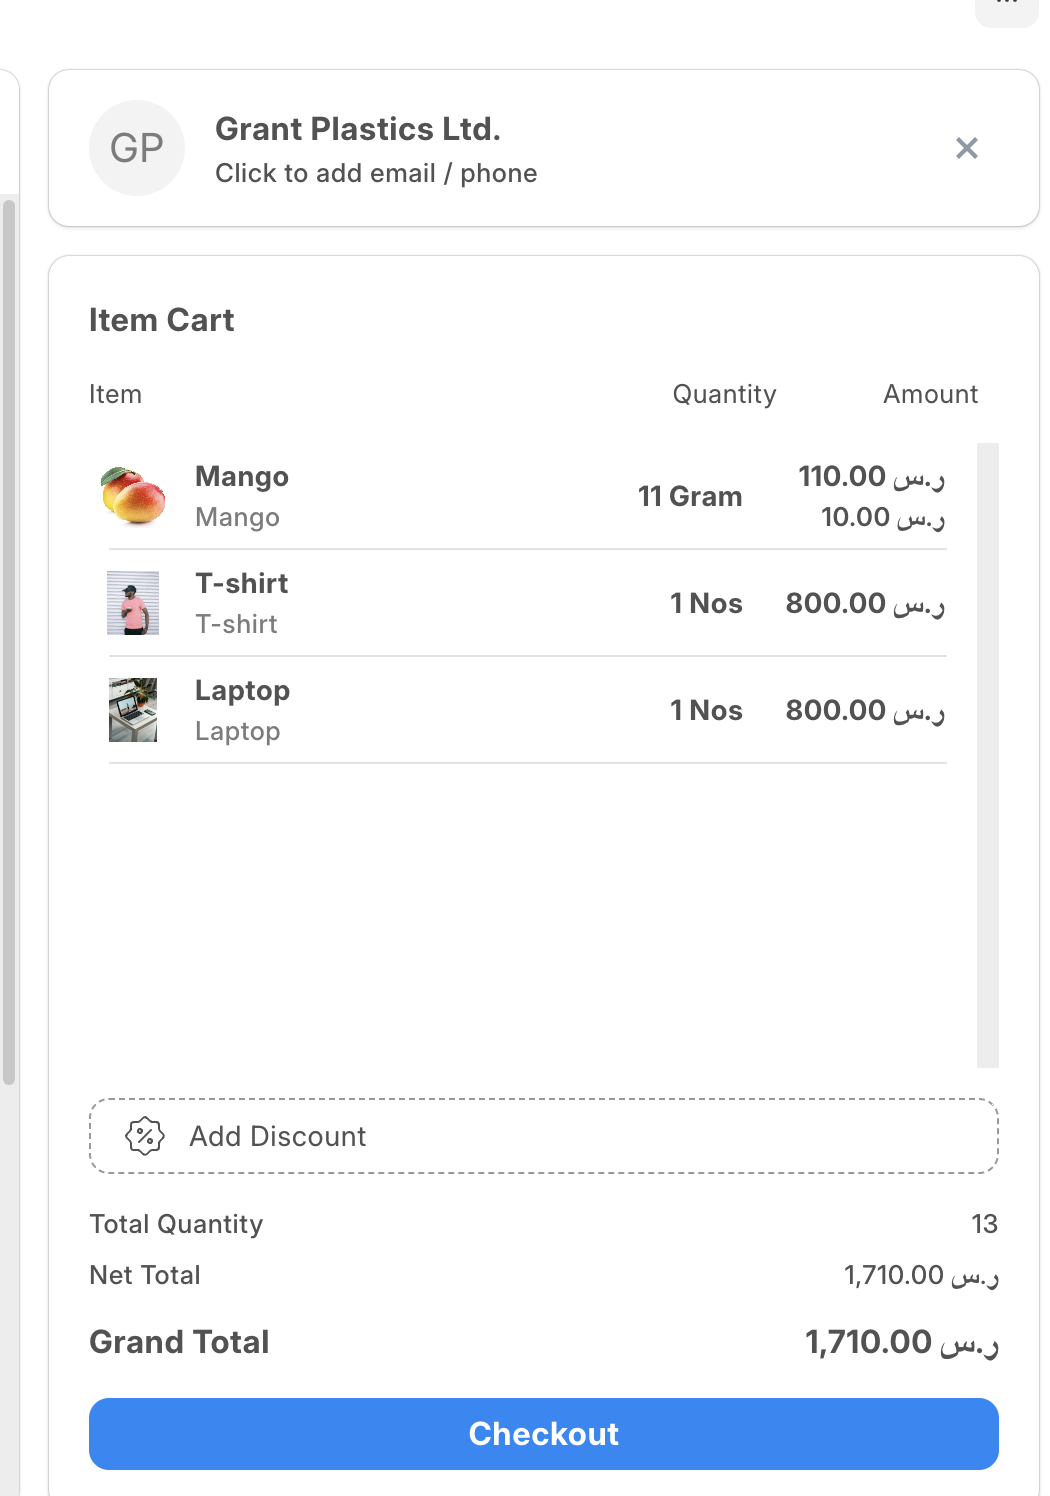Click the GP customer avatar icon
This screenshot has height=1496, width=1050.
pyautogui.click(x=137, y=148)
